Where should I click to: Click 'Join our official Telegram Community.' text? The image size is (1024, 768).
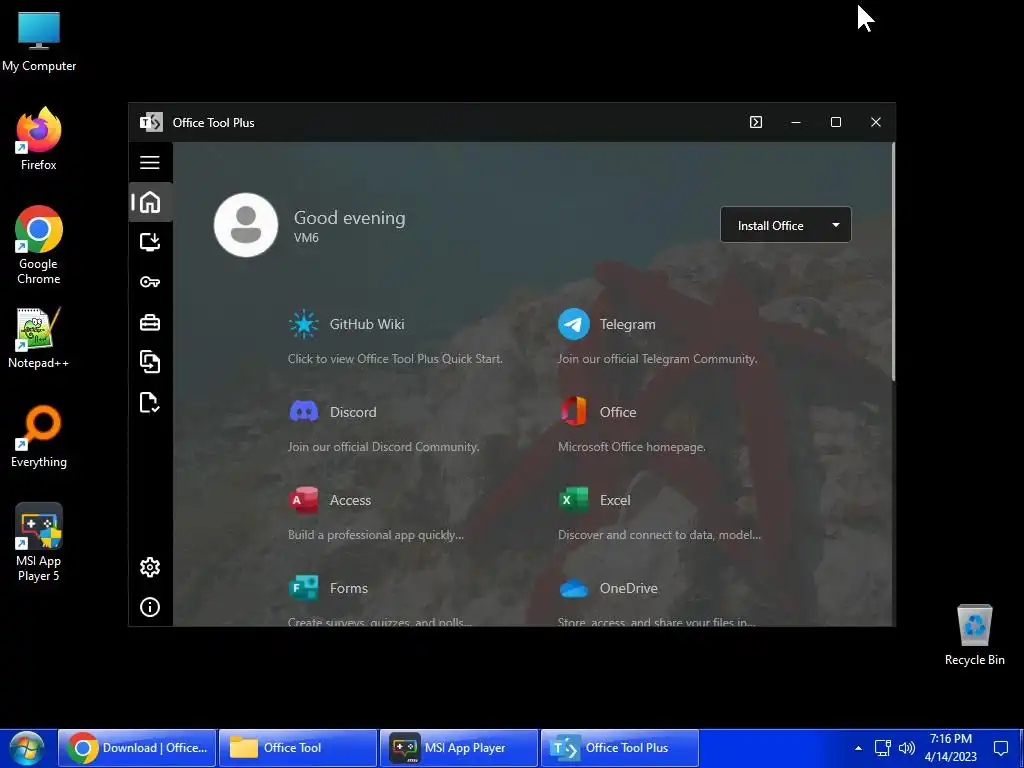pyautogui.click(x=658, y=359)
